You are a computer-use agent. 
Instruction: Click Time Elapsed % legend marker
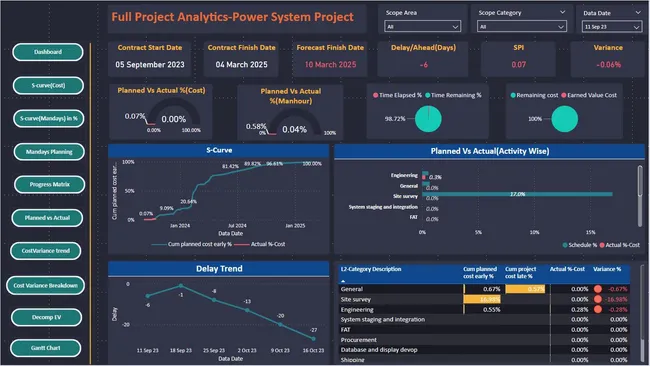[376, 95]
